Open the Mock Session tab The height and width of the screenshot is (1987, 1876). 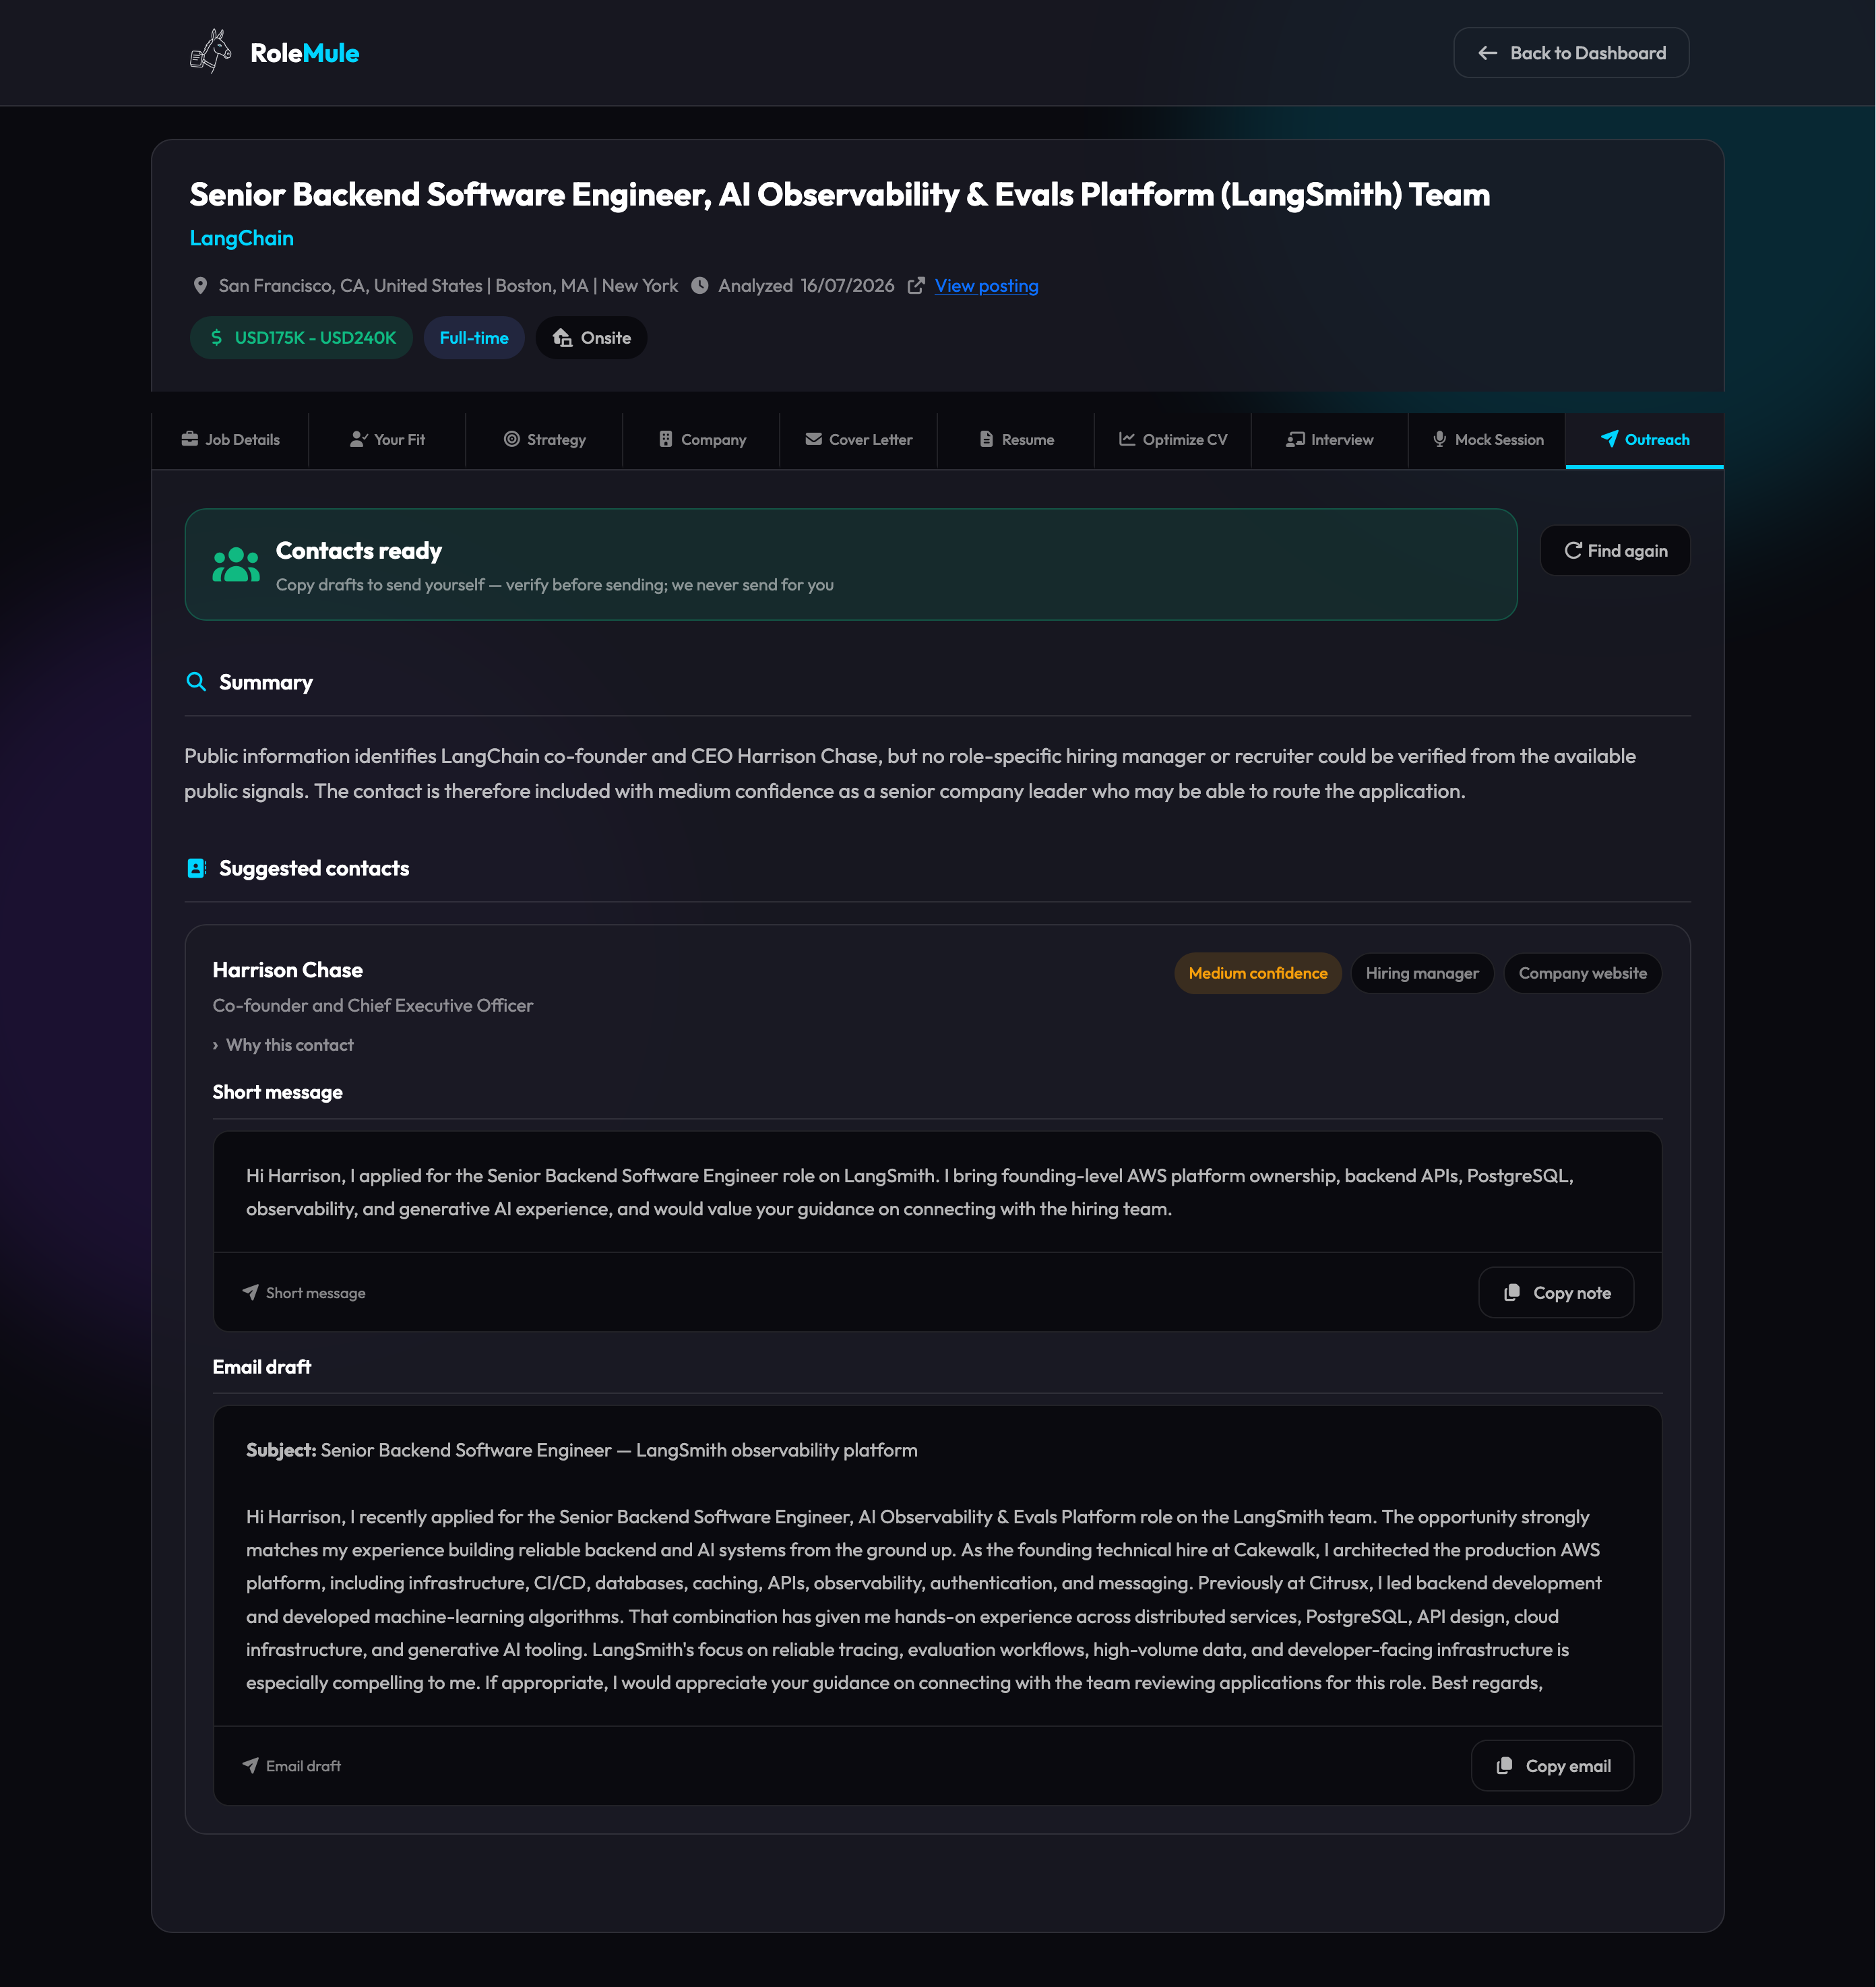click(x=1487, y=440)
